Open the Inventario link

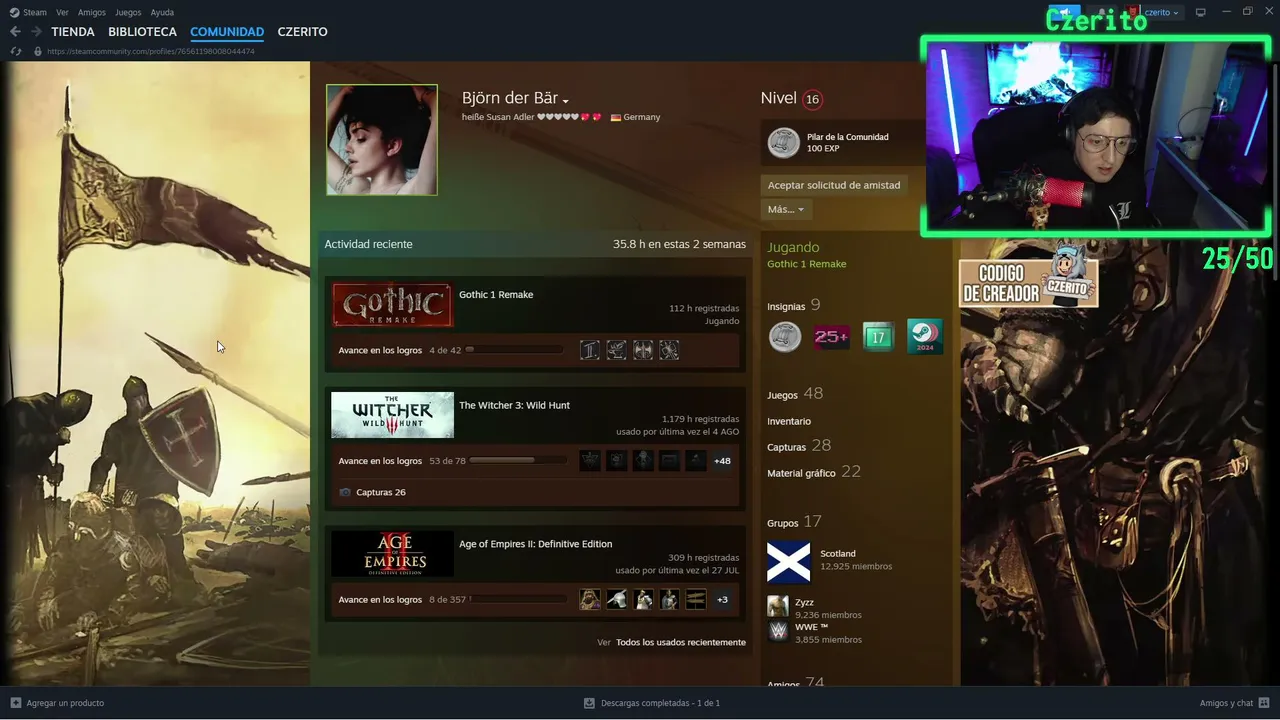pos(789,422)
